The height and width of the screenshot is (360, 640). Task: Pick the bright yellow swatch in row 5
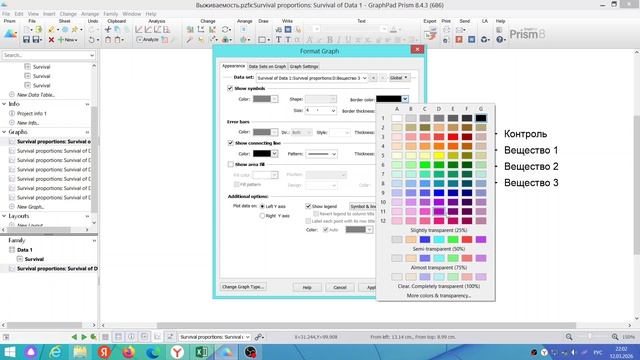click(x=439, y=156)
